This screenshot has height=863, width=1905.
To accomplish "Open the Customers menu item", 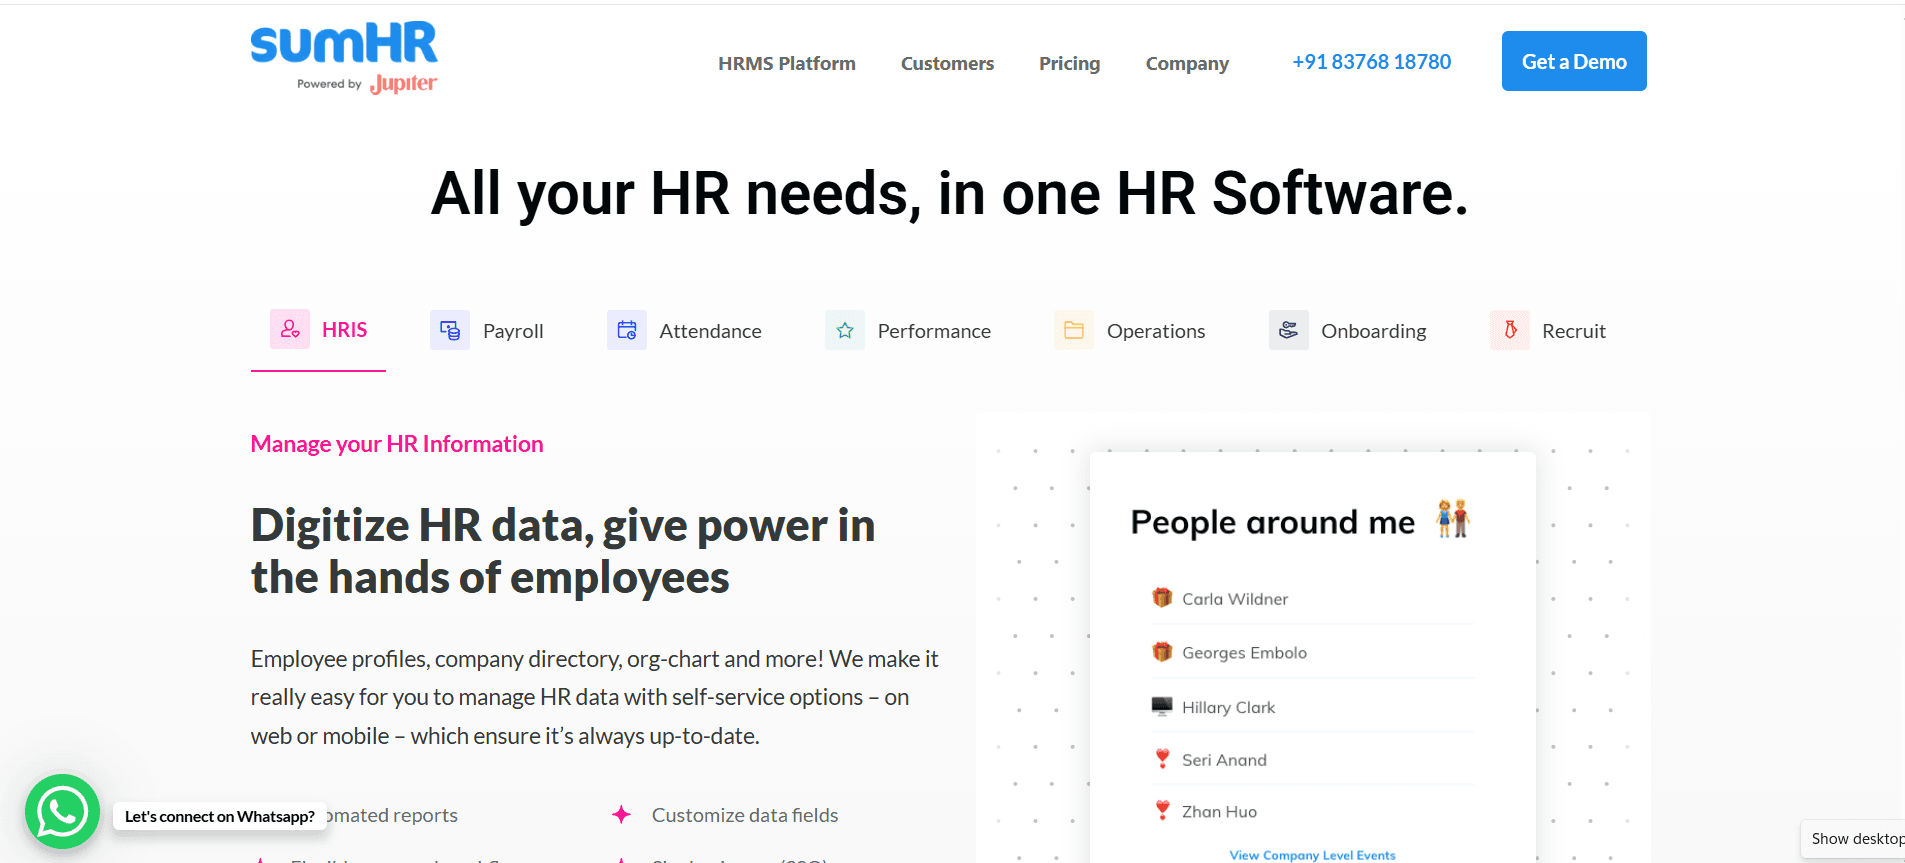I will pyautogui.click(x=947, y=63).
